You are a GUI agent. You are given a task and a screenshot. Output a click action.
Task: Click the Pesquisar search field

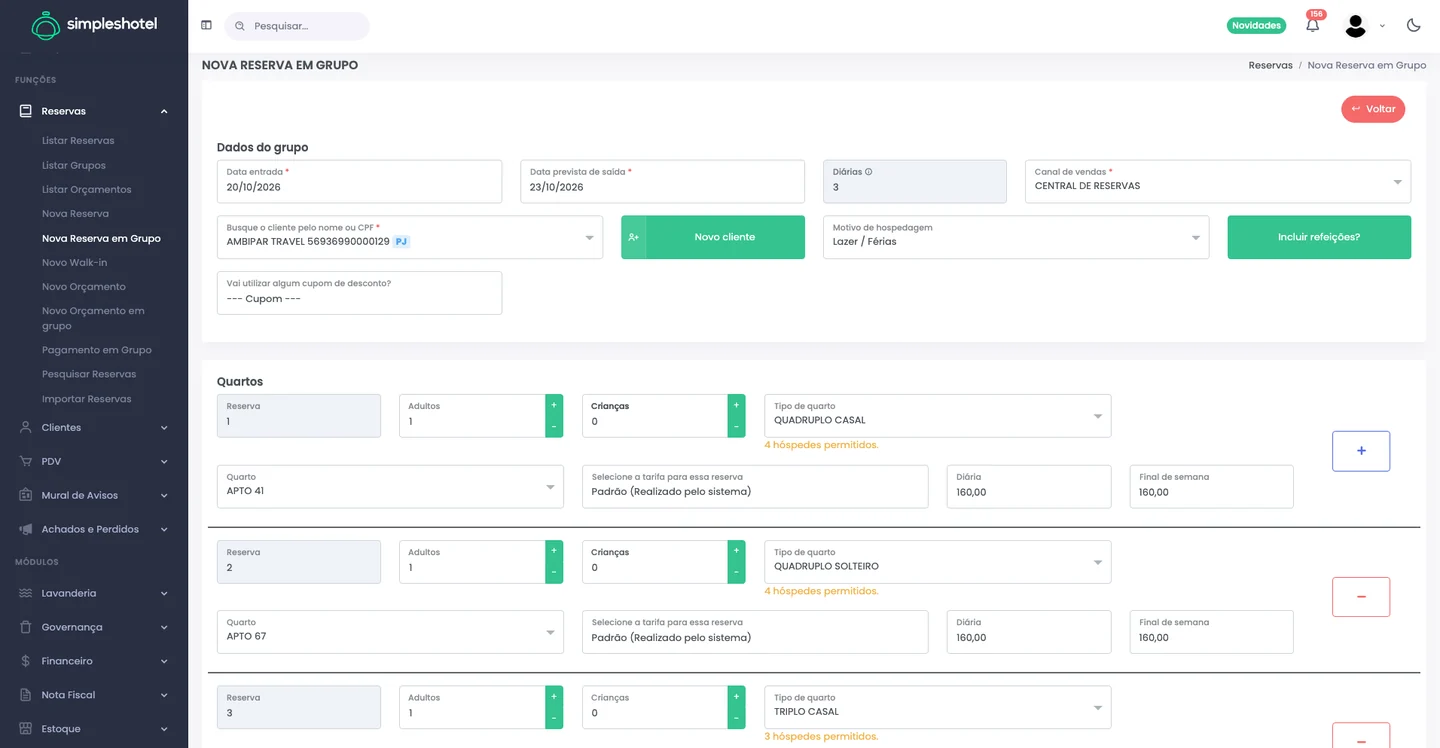297,26
